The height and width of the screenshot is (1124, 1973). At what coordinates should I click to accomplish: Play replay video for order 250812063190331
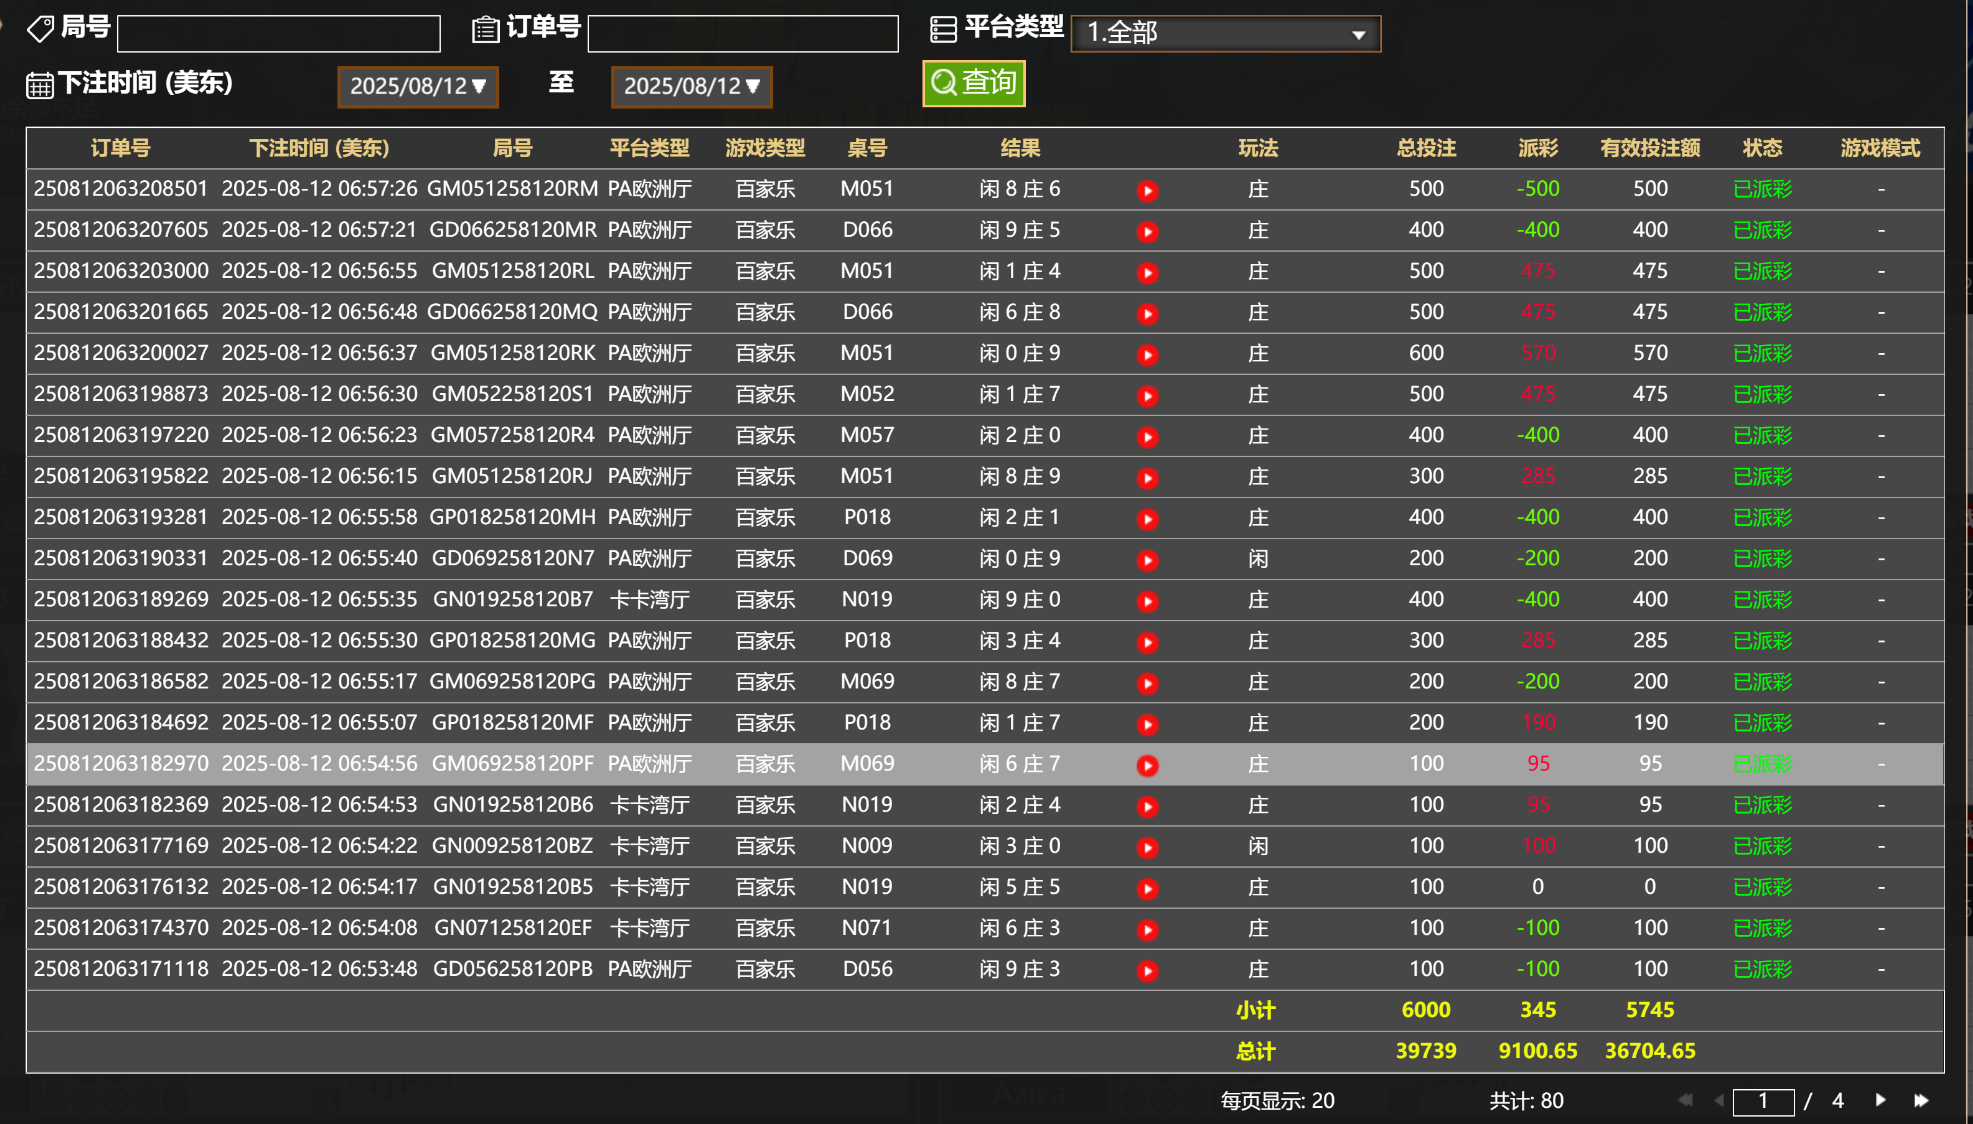tap(1147, 560)
